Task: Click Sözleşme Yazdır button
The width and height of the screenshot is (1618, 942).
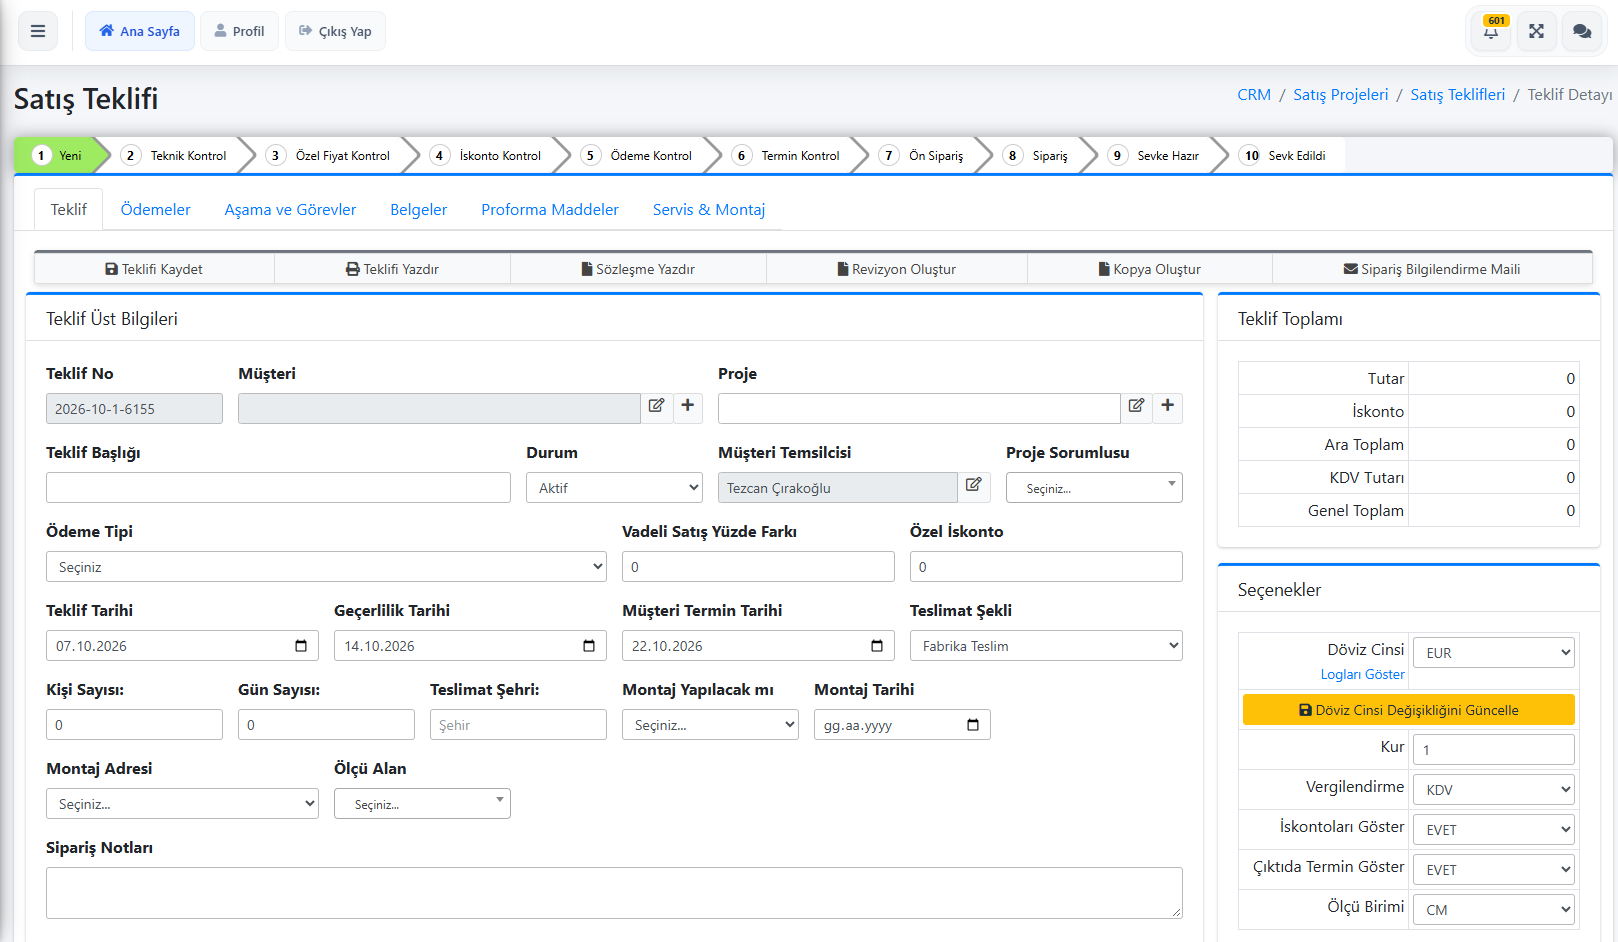Action: click(x=638, y=269)
